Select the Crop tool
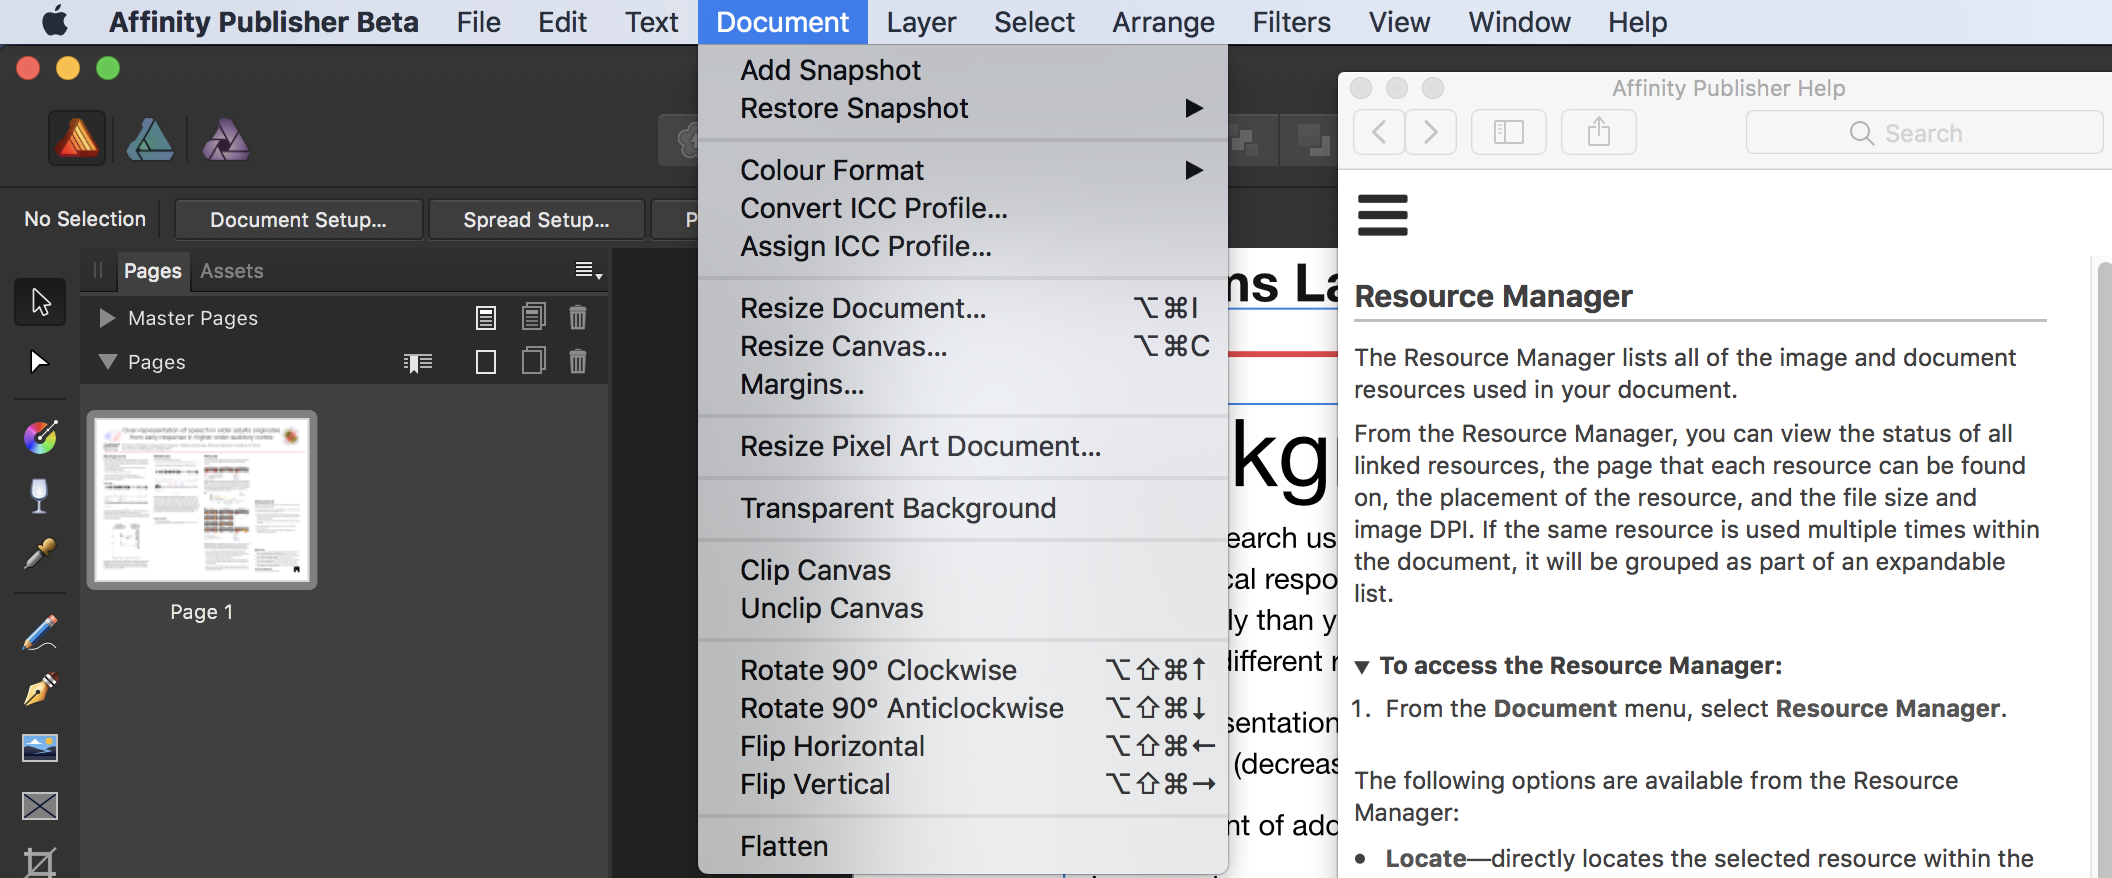 click(x=40, y=861)
